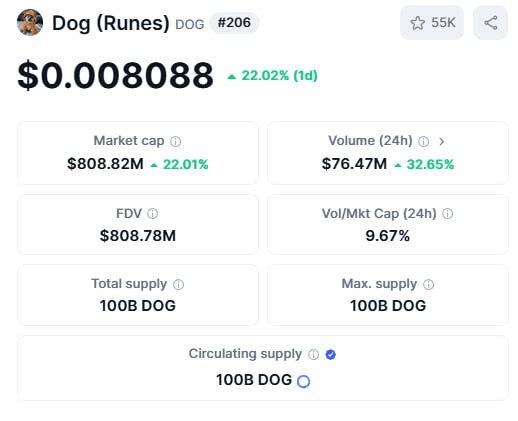
Task: Select the DOG ticker symbol
Action: 190,24
